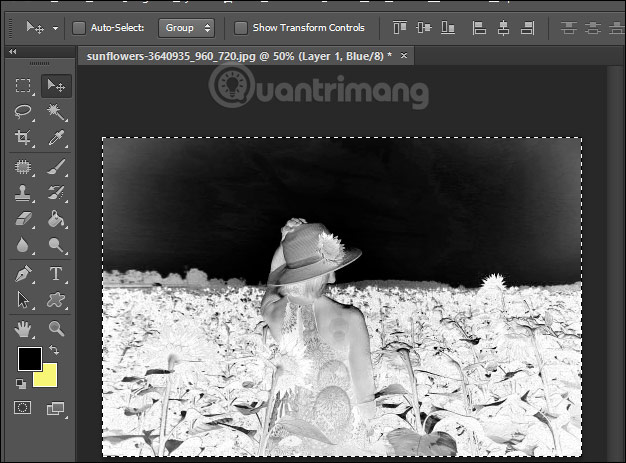Screen dimensions: 626x463
Task: Open the Group auto-select dropdown
Action: pos(187,28)
